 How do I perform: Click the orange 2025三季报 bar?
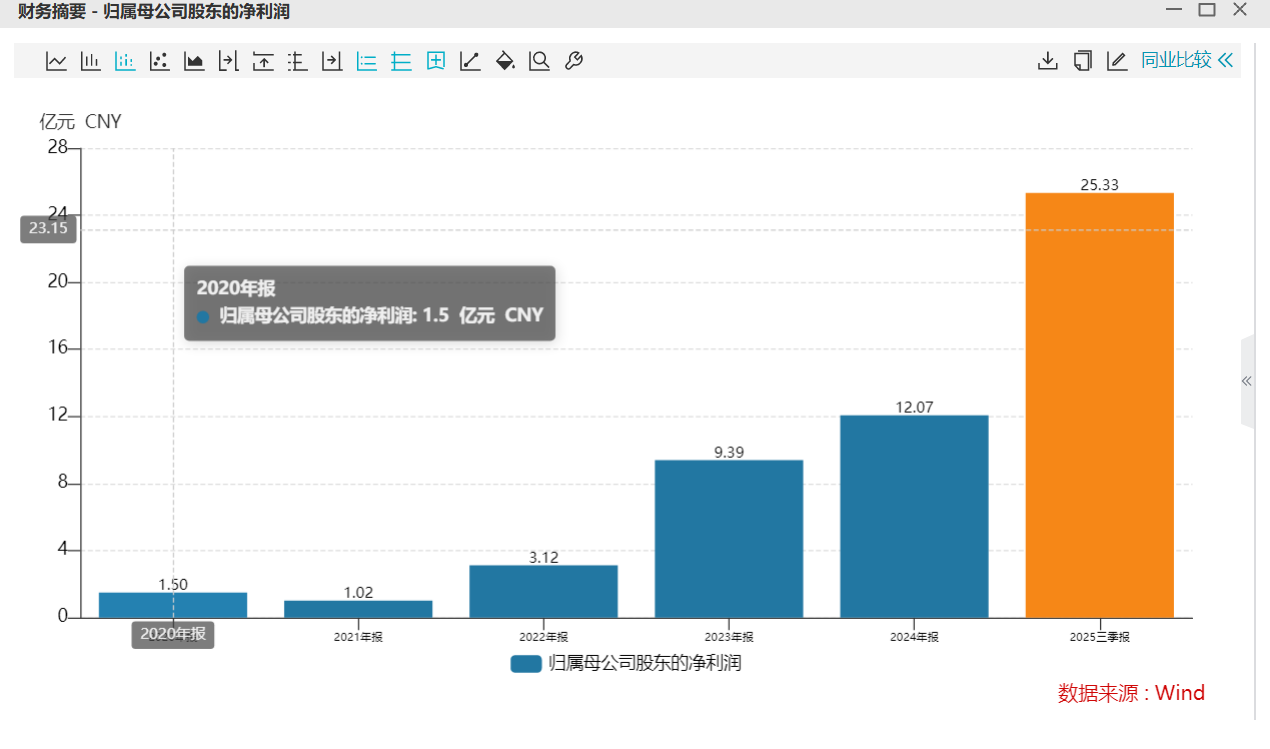click(x=1099, y=405)
